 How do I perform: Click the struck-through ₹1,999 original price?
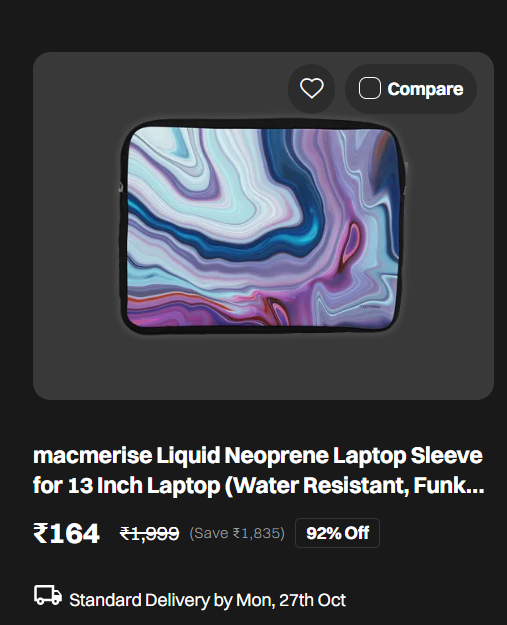149,533
